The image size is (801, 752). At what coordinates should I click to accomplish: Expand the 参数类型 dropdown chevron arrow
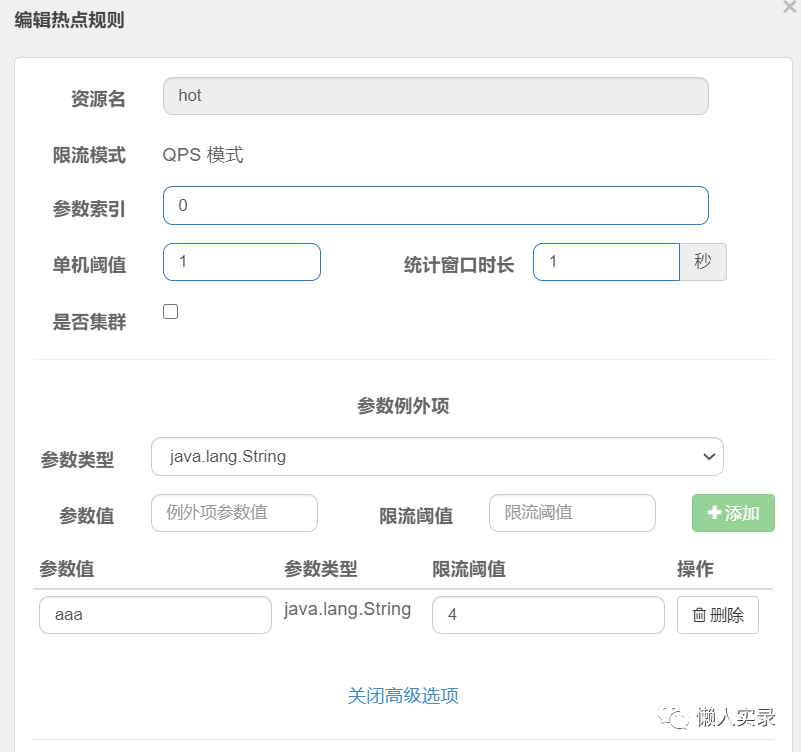709,456
